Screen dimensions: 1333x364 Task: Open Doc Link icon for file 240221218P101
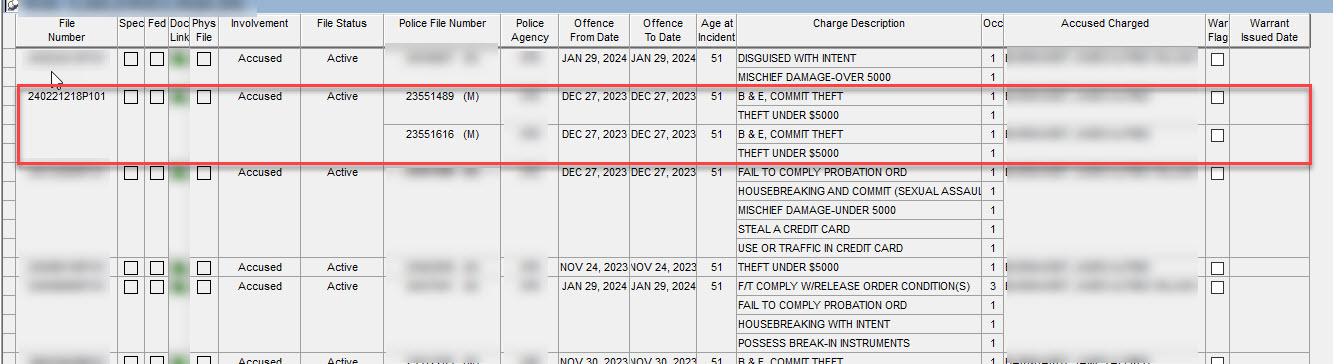pos(179,97)
